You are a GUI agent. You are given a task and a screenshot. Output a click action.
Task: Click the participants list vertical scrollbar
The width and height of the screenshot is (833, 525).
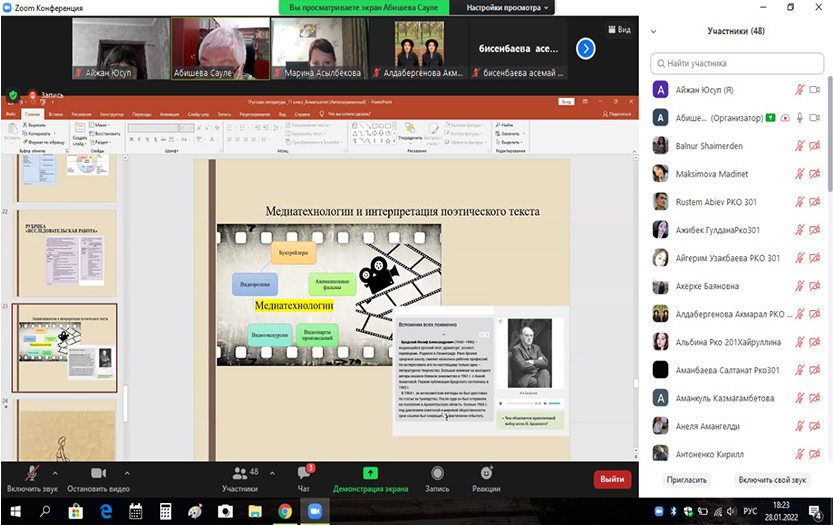pos(829,140)
